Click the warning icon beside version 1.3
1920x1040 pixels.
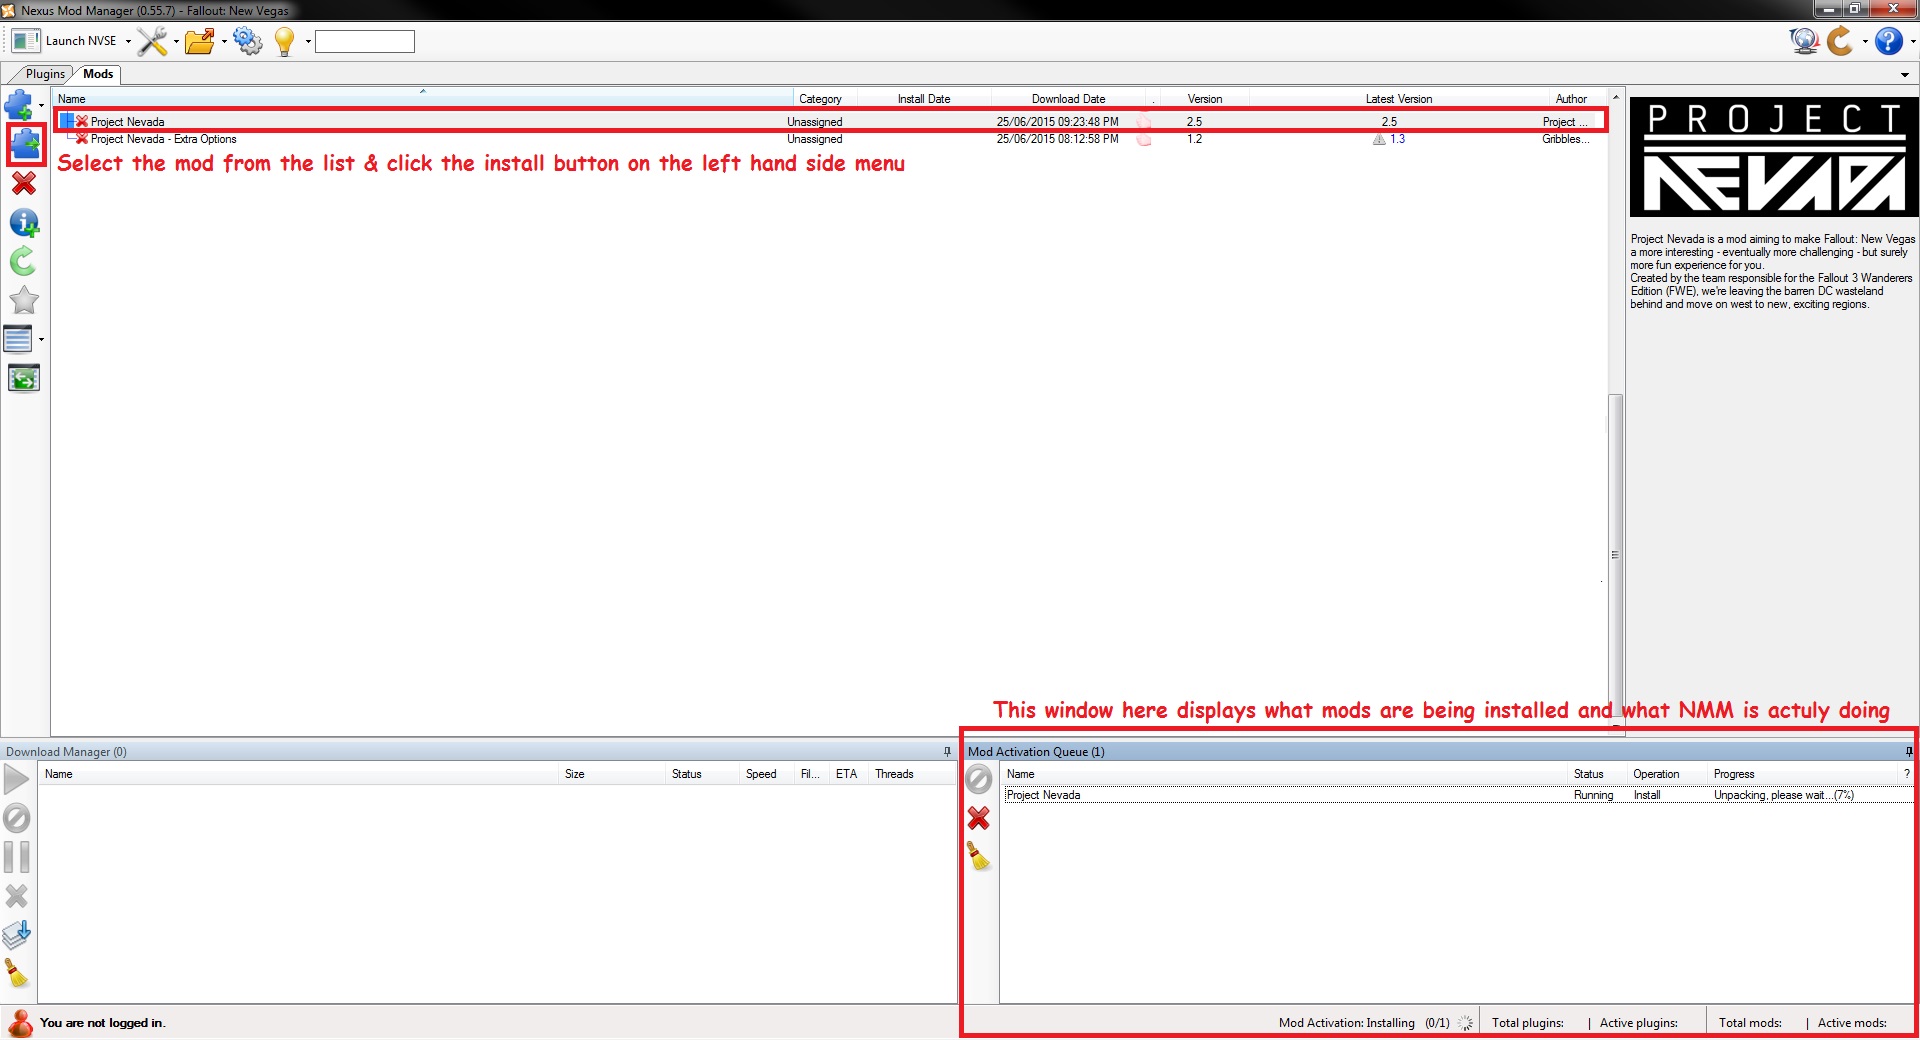(1379, 139)
